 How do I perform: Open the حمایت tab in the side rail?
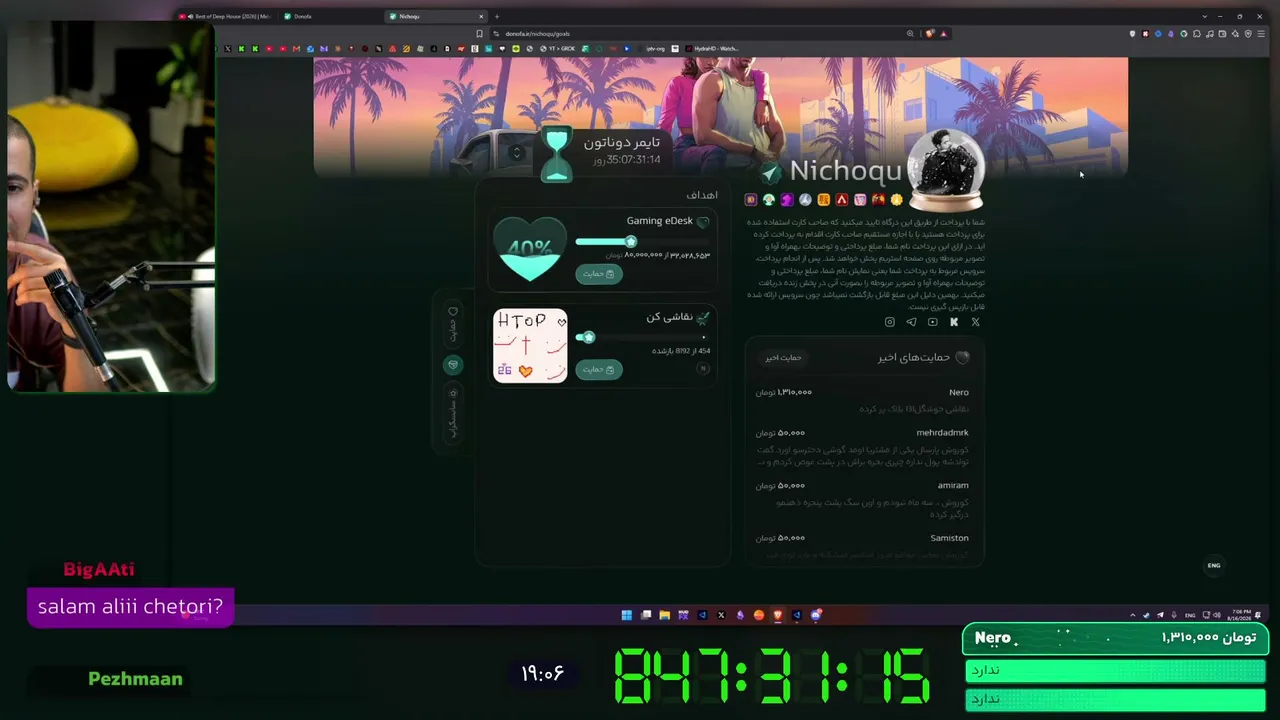point(453,322)
